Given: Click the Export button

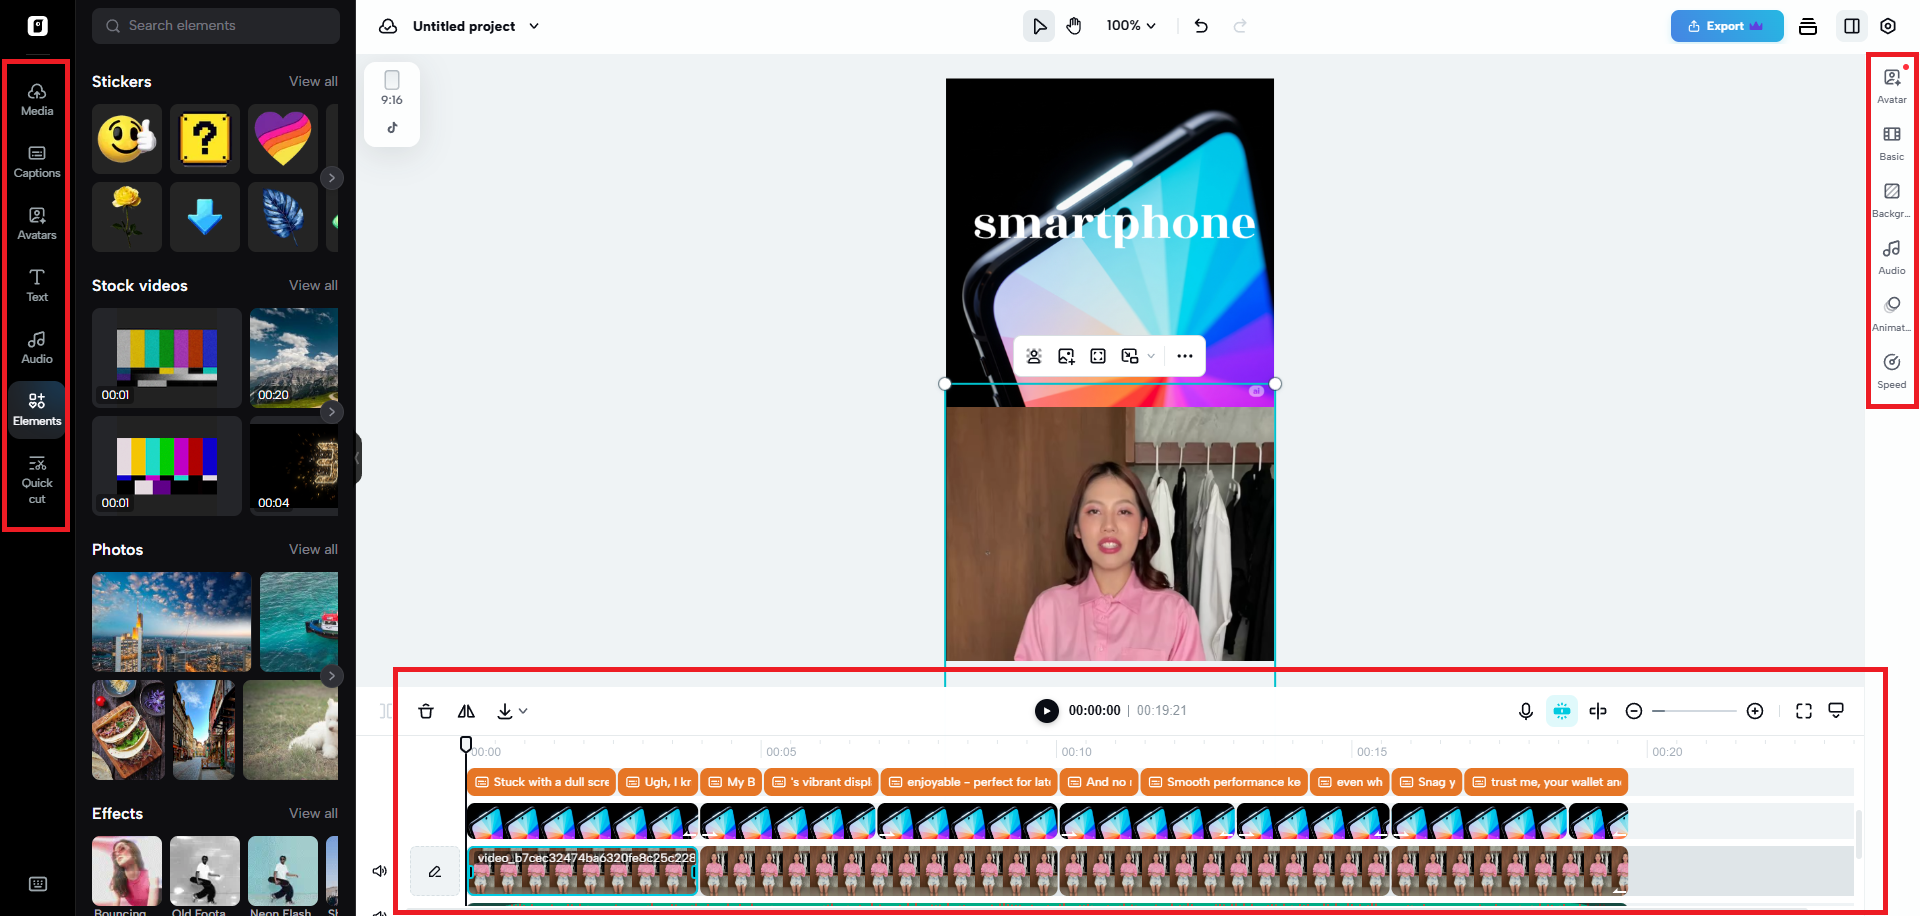Looking at the screenshot, I should tap(1727, 25).
